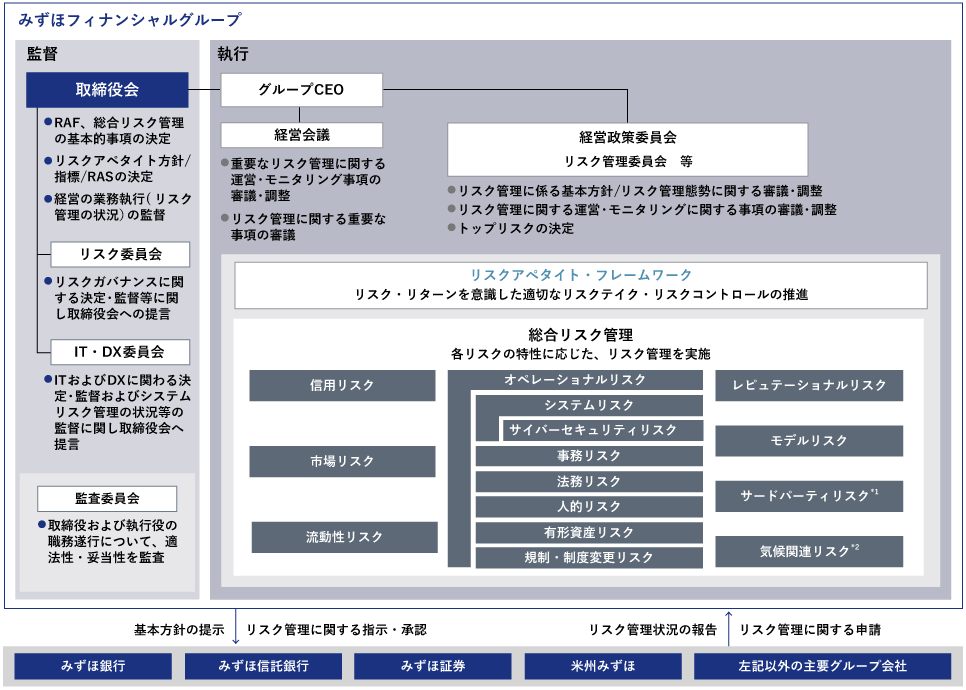Click the リスク委員会 box
The width and height of the screenshot is (966, 690).
pyautogui.click(x=120, y=254)
